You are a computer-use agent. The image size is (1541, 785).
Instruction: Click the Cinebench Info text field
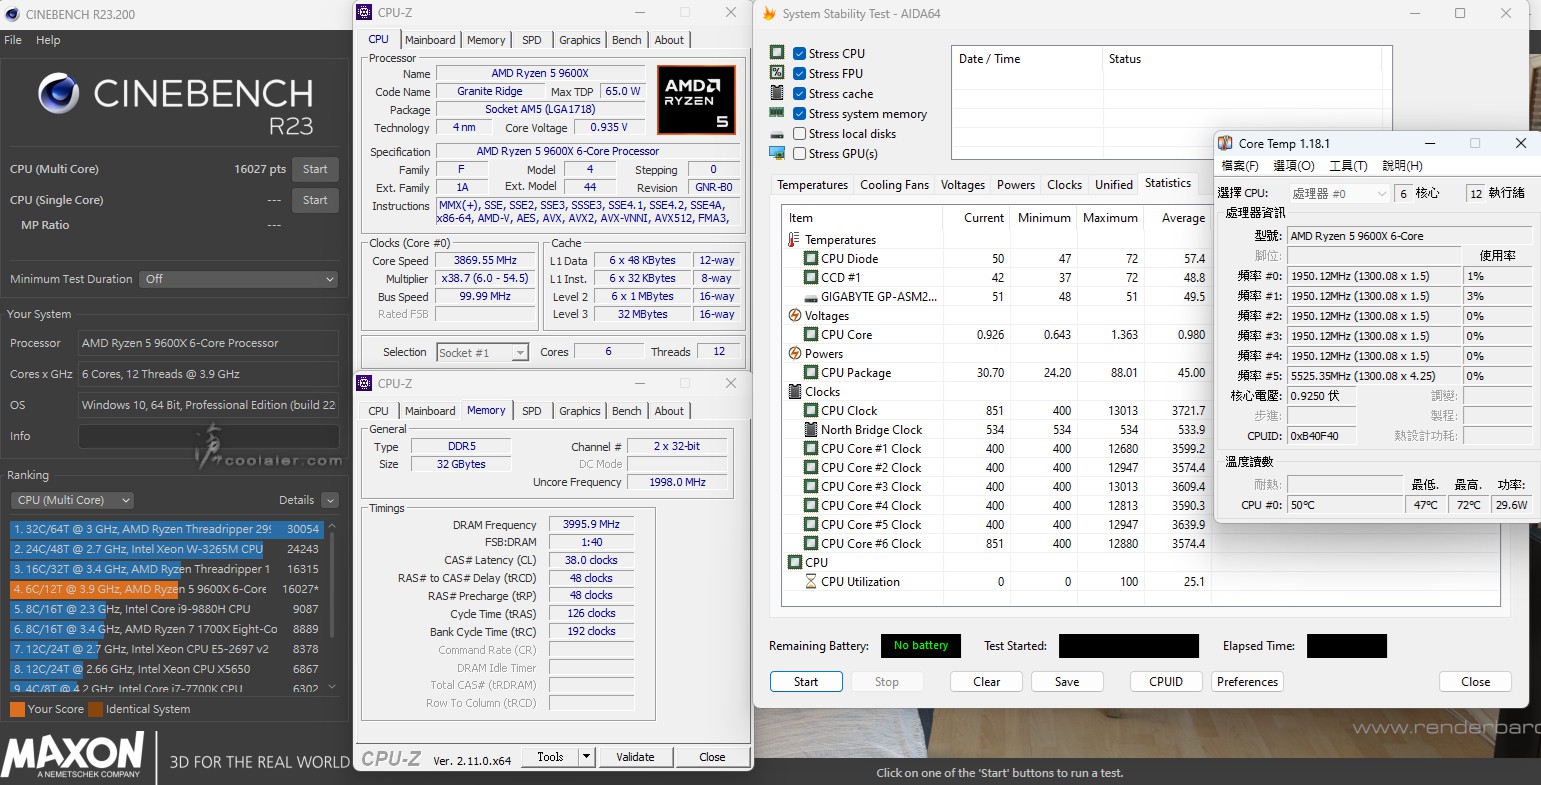(208, 436)
